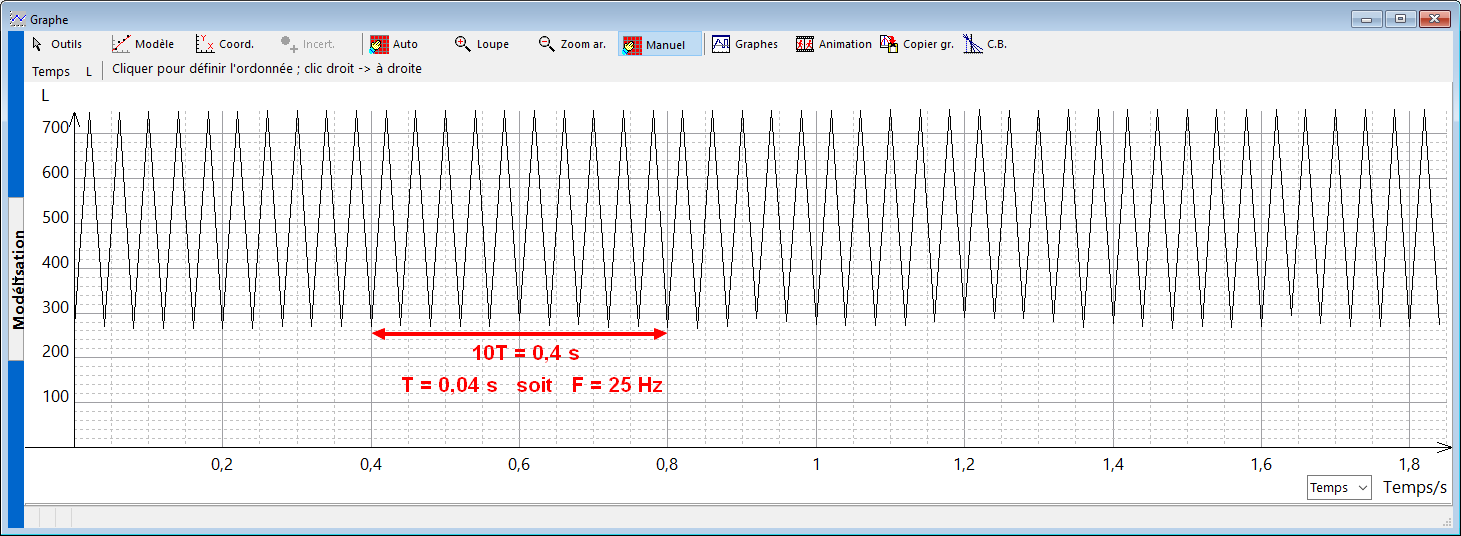This screenshot has width=1461, height=536.
Task: Click the 200 ordinate label
Action: [55, 352]
